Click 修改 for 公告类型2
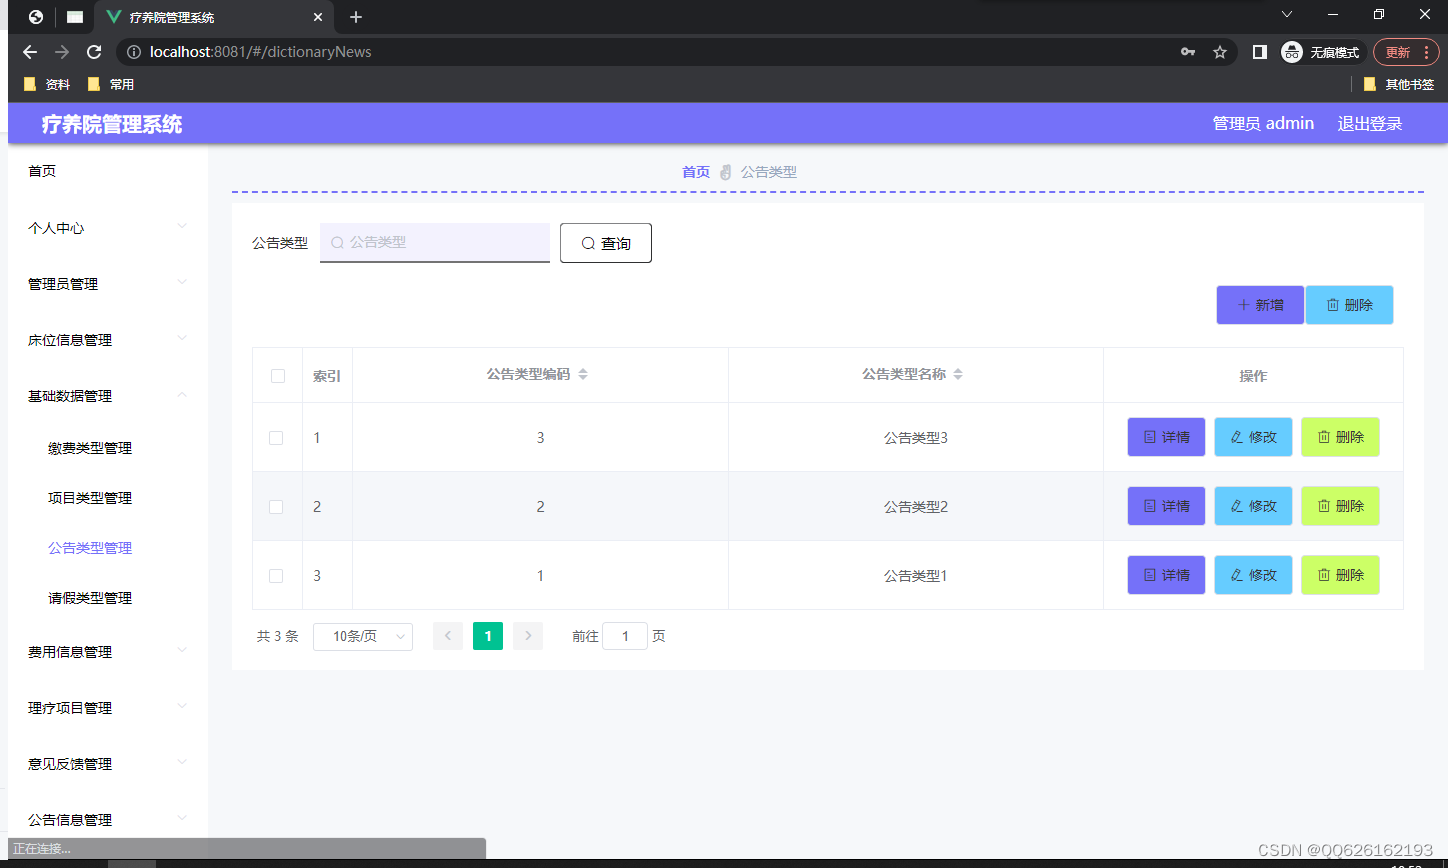The width and height of the screenshot is (1448, 868). [x=1253, y=506]
